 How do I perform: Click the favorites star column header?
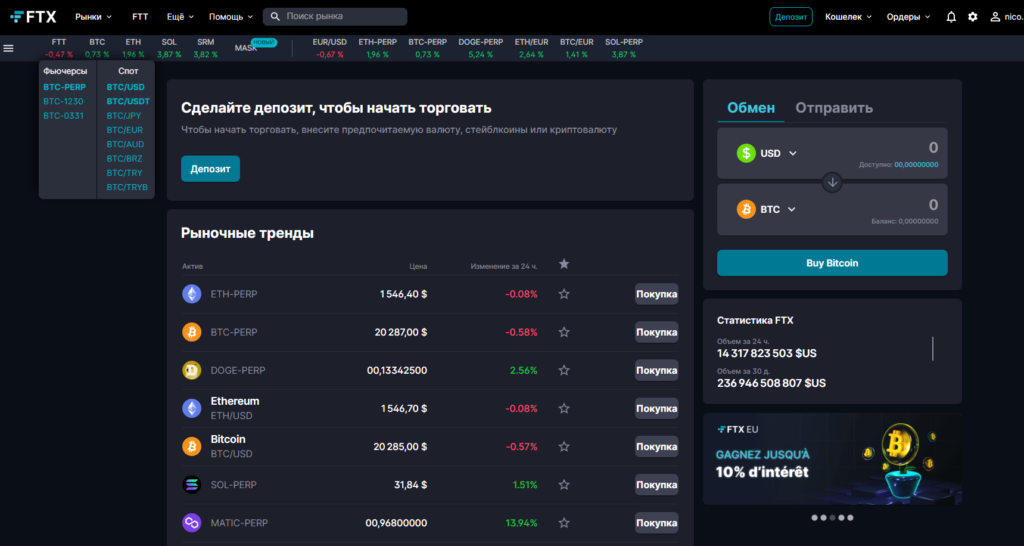coord(564,264)
